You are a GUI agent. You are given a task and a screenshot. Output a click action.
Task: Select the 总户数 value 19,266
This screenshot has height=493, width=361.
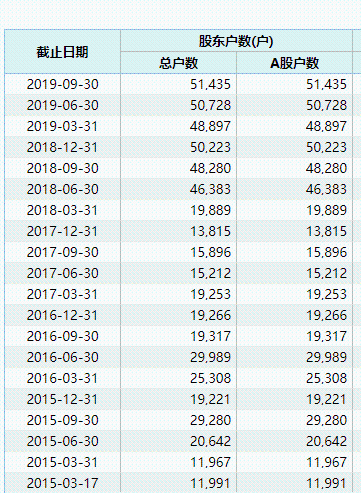coord(210,315)
